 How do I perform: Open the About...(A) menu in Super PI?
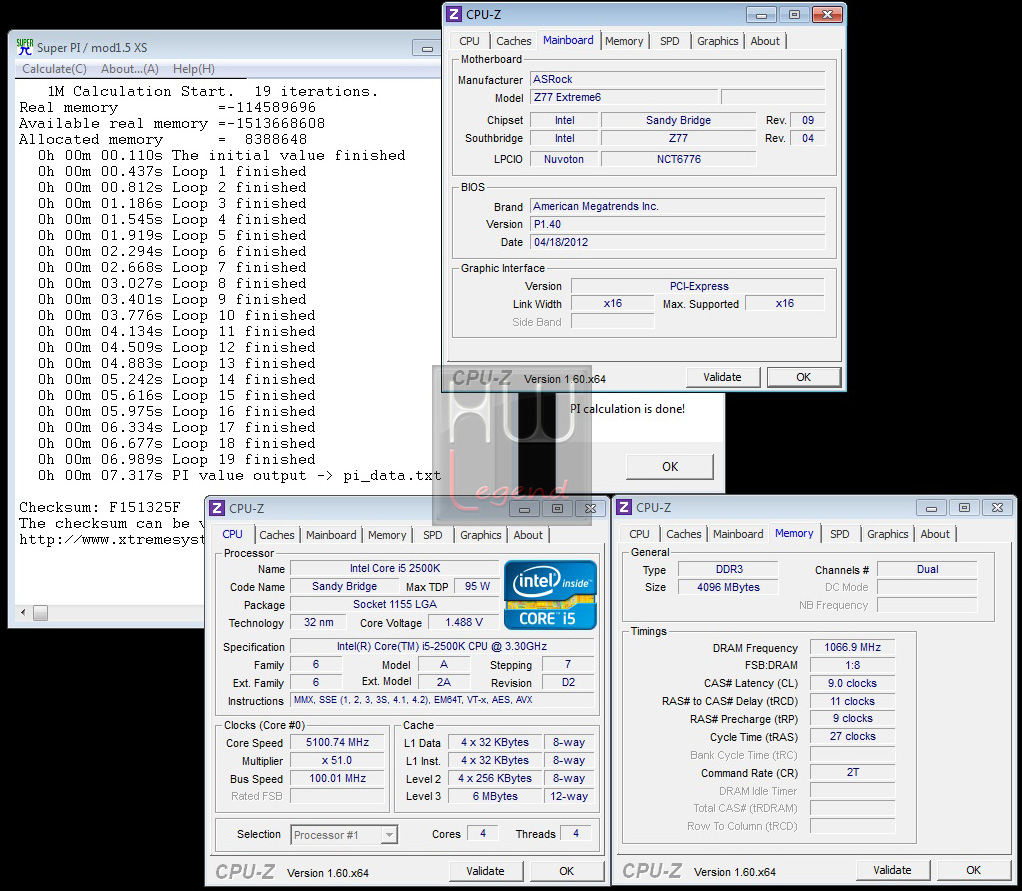point(130,69)
